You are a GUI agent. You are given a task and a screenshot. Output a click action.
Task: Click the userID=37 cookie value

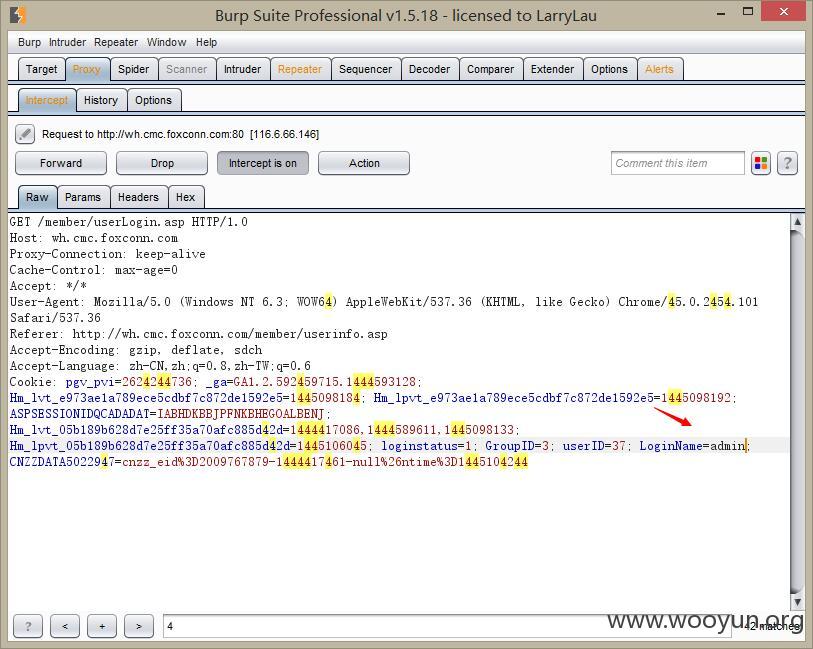coord(594,446)
